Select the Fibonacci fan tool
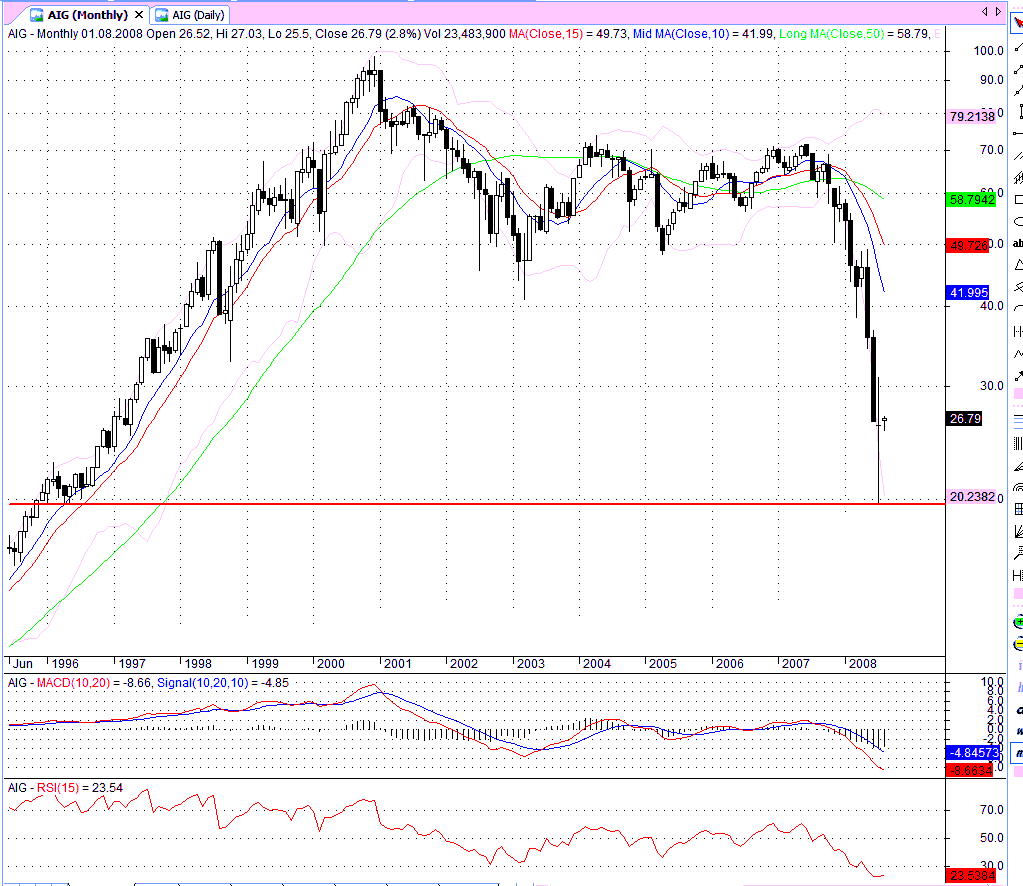 pyautogui.click(x=1018, y=466)
